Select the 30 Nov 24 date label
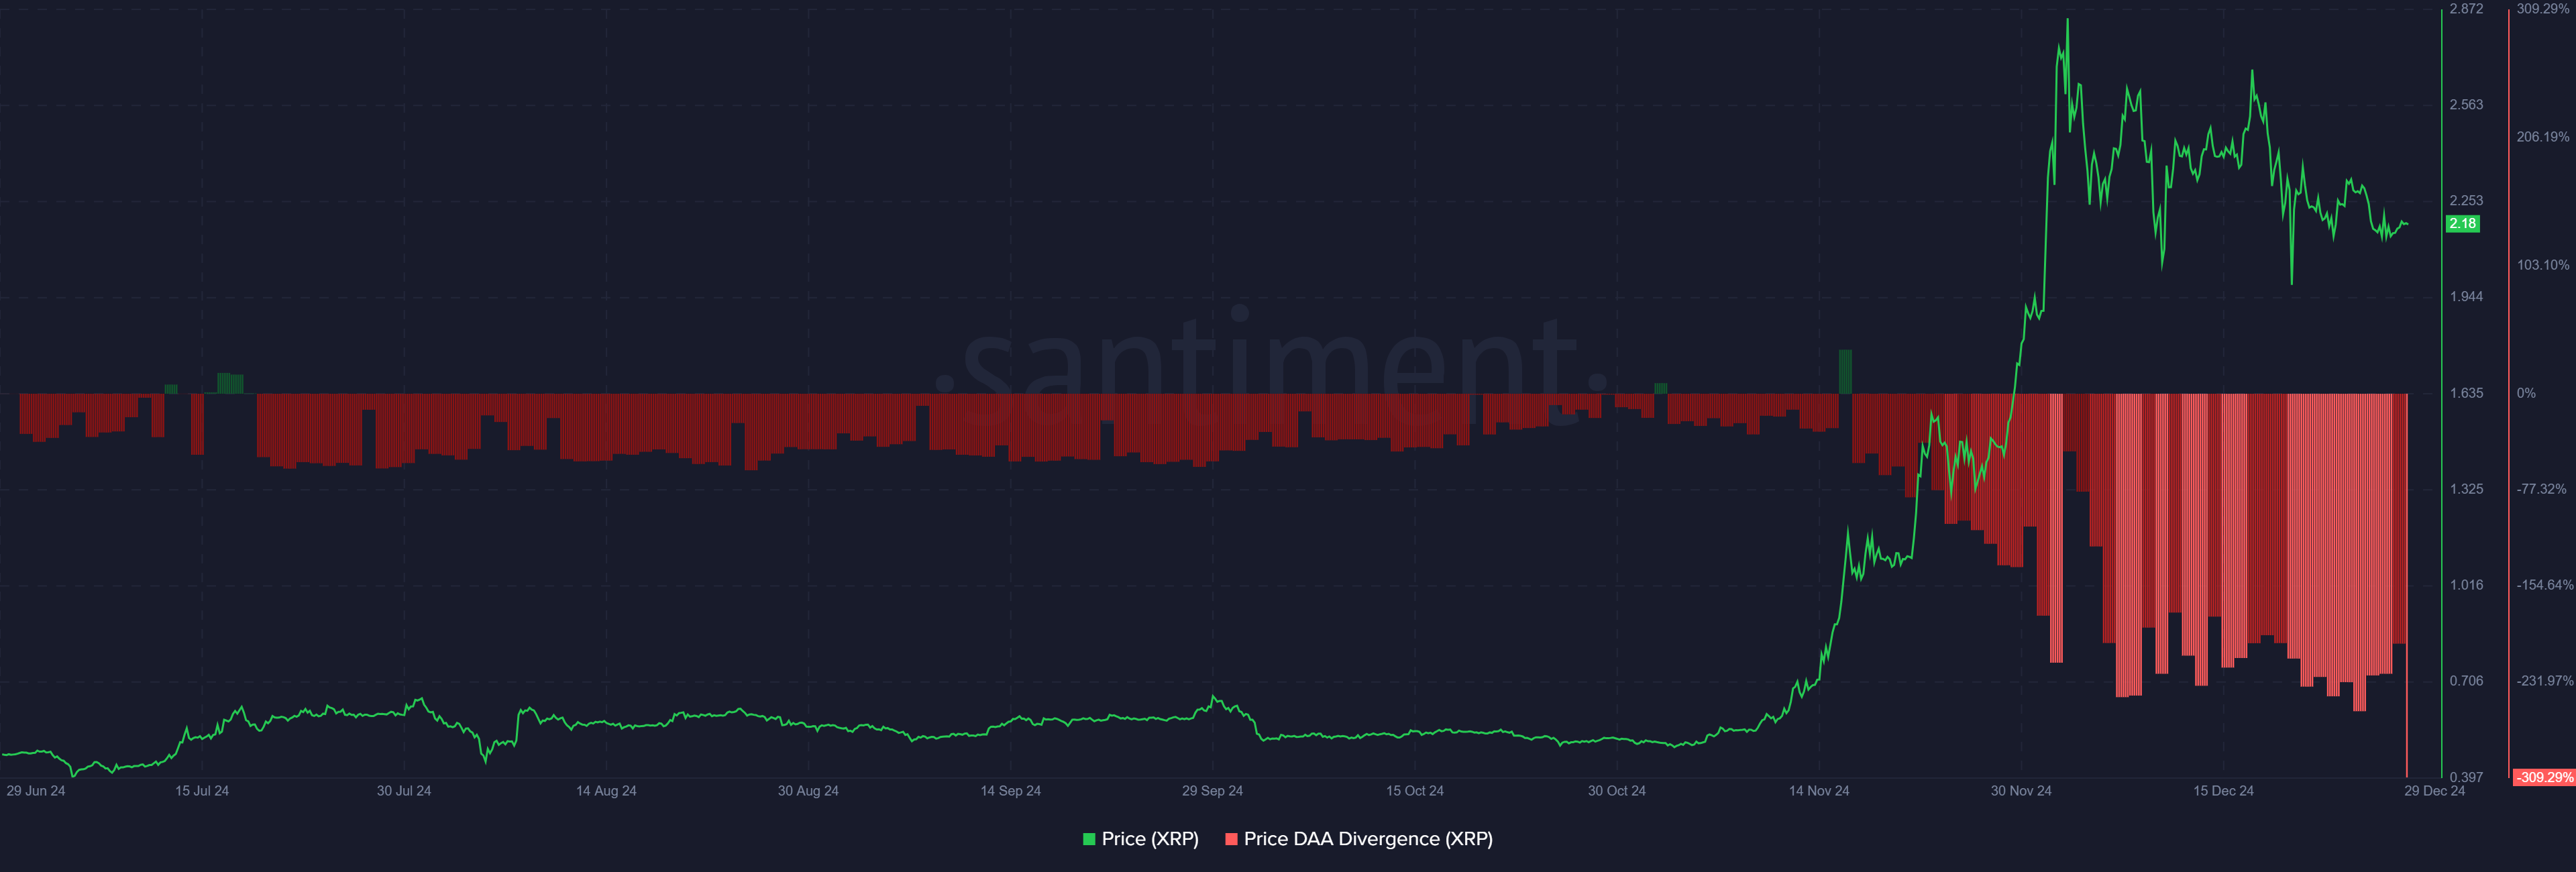Viewport: 2576px width, 872px height. pos(2020,791)
